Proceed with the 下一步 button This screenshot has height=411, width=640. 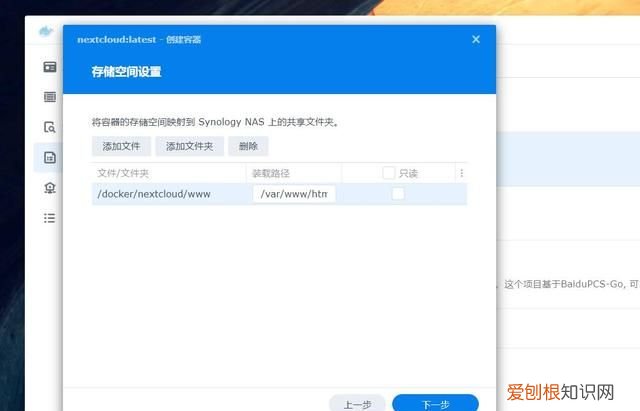point(436,403)
